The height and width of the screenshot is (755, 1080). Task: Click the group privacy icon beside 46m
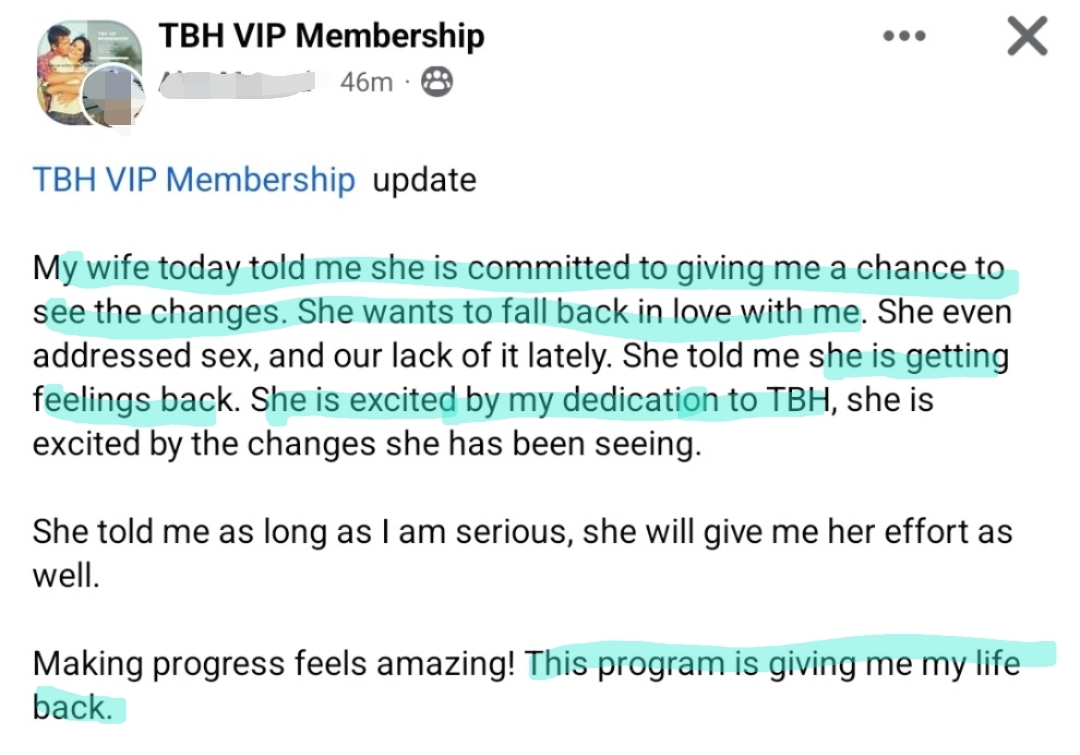point(436,81)
